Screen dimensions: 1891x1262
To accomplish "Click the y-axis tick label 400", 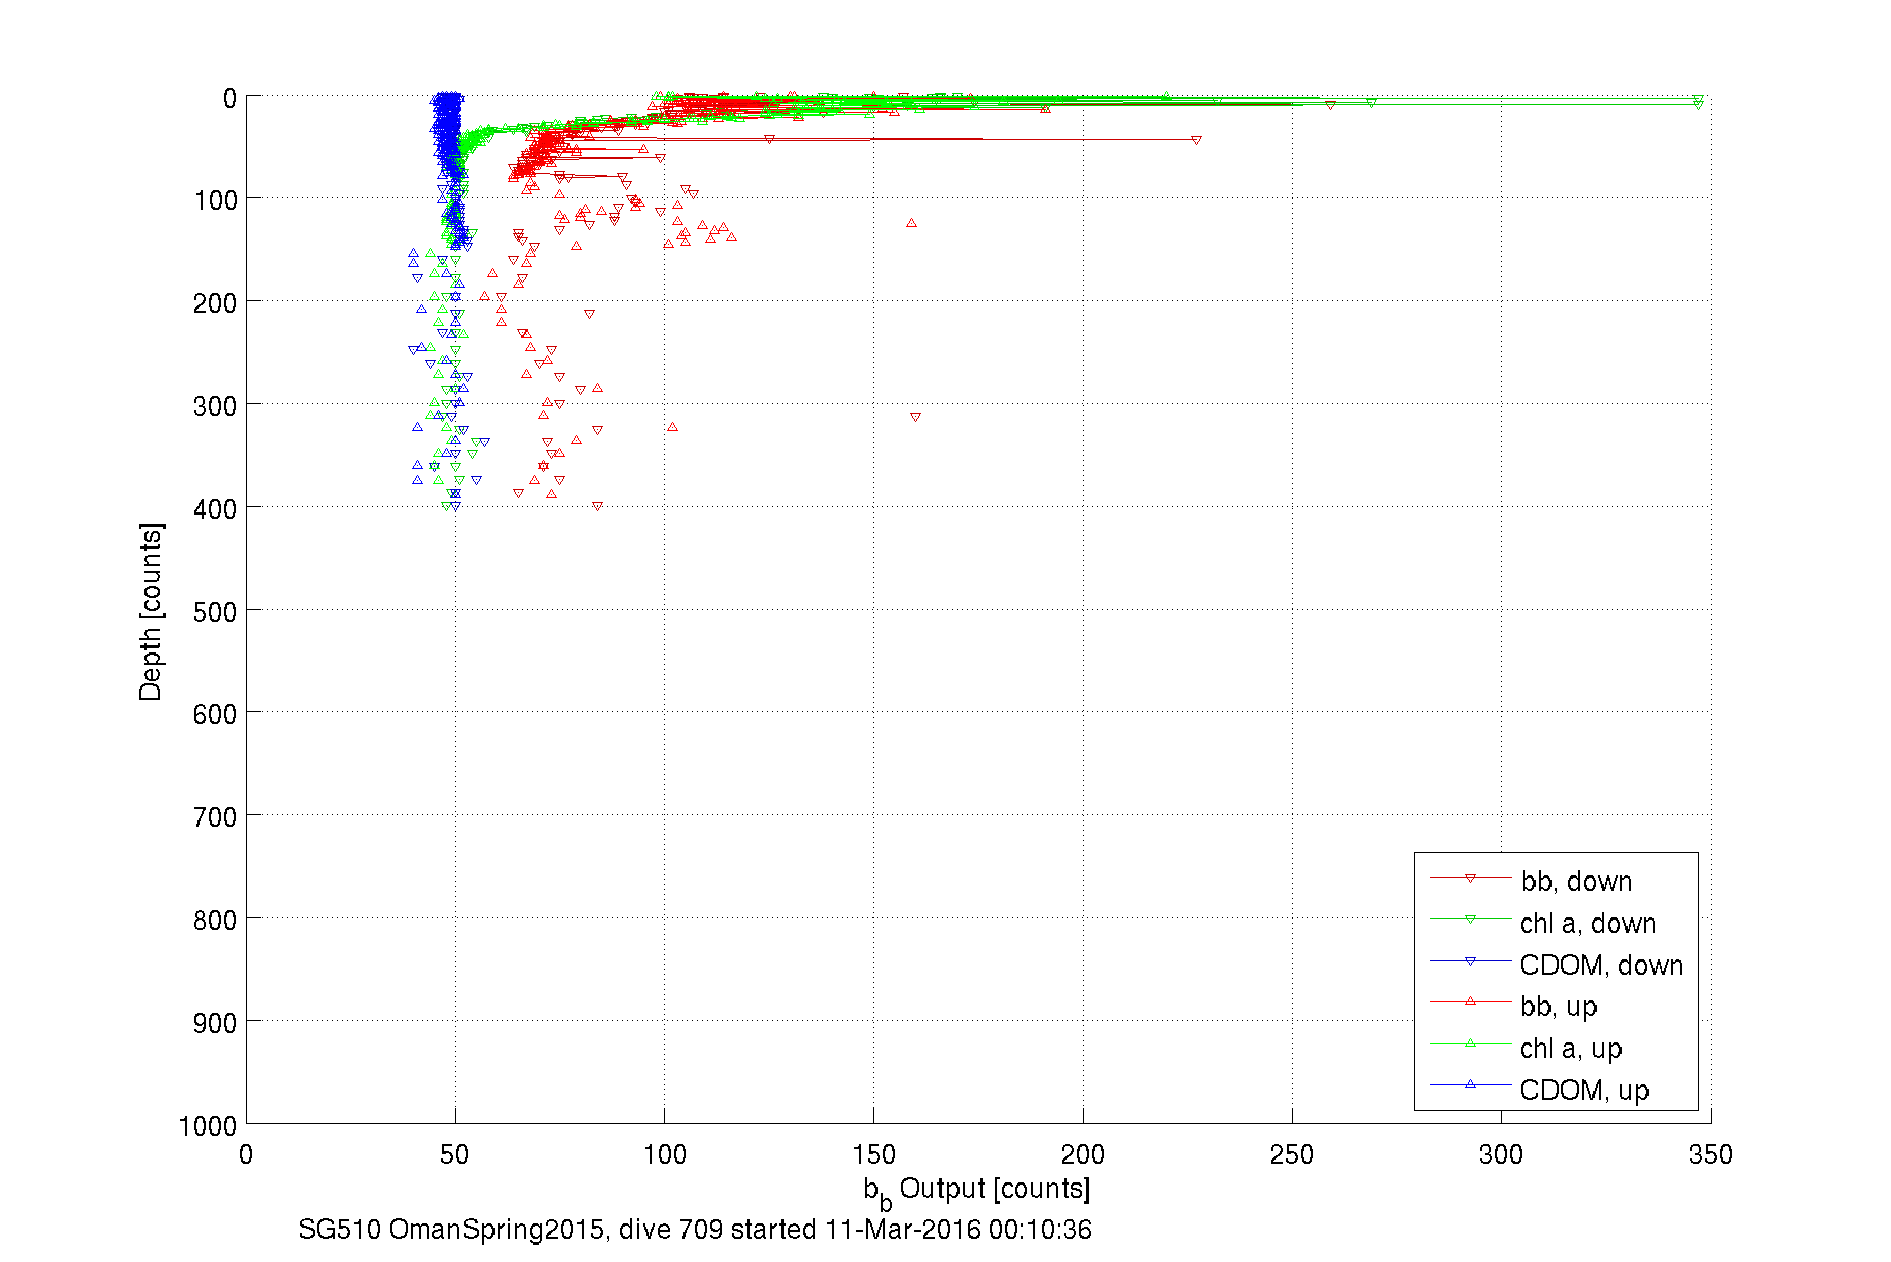I will [x=215, y=508].
